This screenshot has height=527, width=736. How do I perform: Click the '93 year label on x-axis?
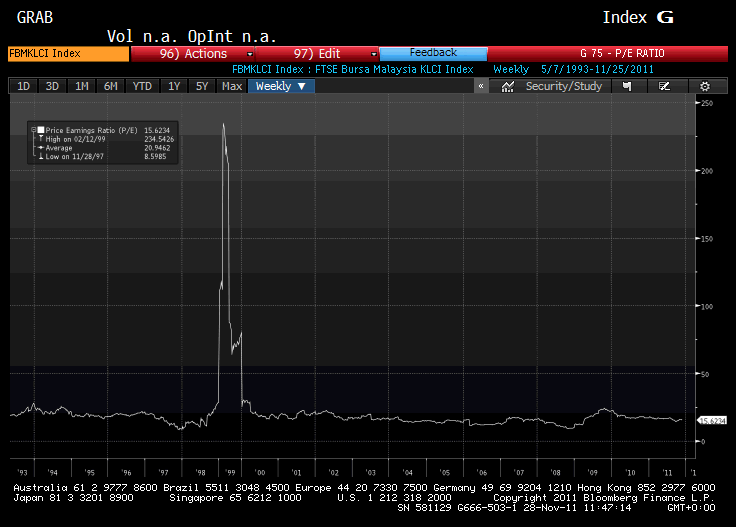(x=22, y=473)
